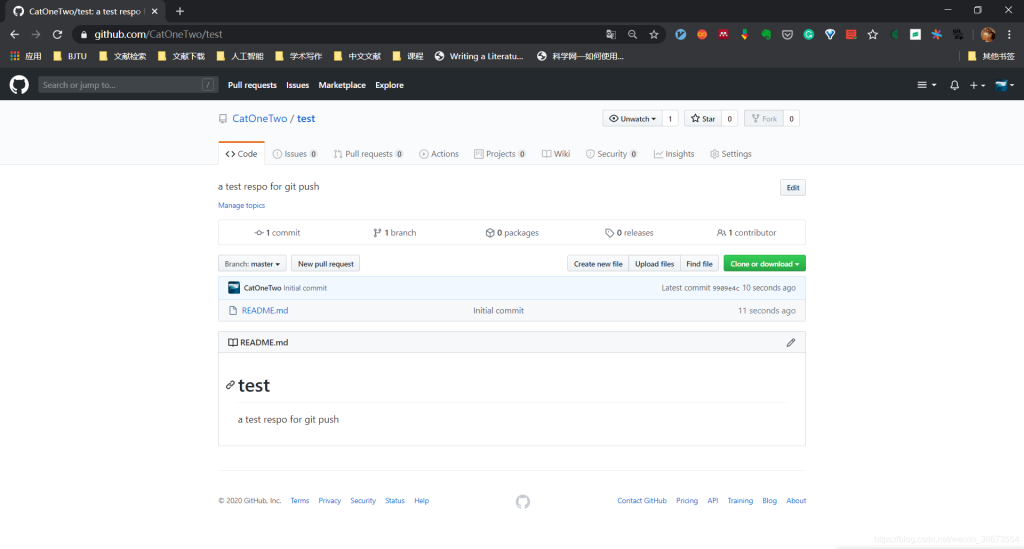Click the README.md file icon in file list
The height and width of the screenshot is (549, 1024).
232,311
